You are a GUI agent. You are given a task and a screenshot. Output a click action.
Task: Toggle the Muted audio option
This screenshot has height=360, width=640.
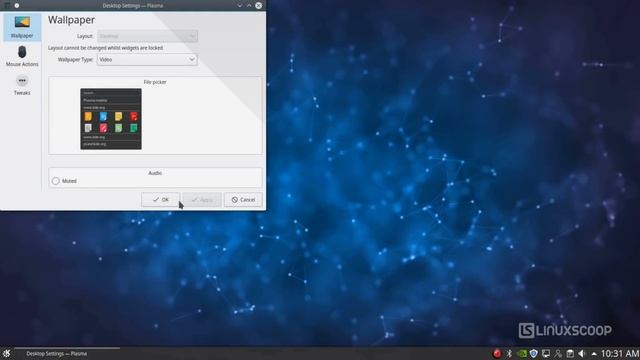click(x=64, y=181)
